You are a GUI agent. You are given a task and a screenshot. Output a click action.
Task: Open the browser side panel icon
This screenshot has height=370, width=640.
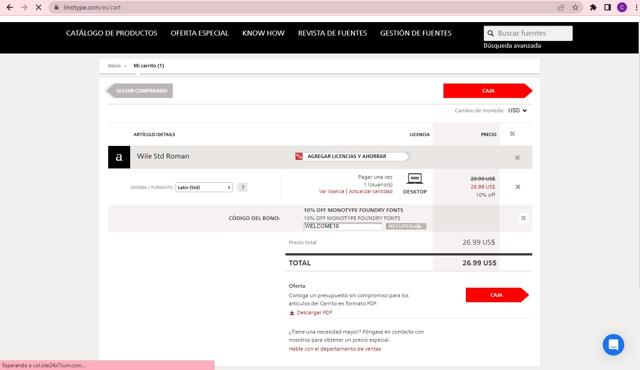click(x=607, y=7)
